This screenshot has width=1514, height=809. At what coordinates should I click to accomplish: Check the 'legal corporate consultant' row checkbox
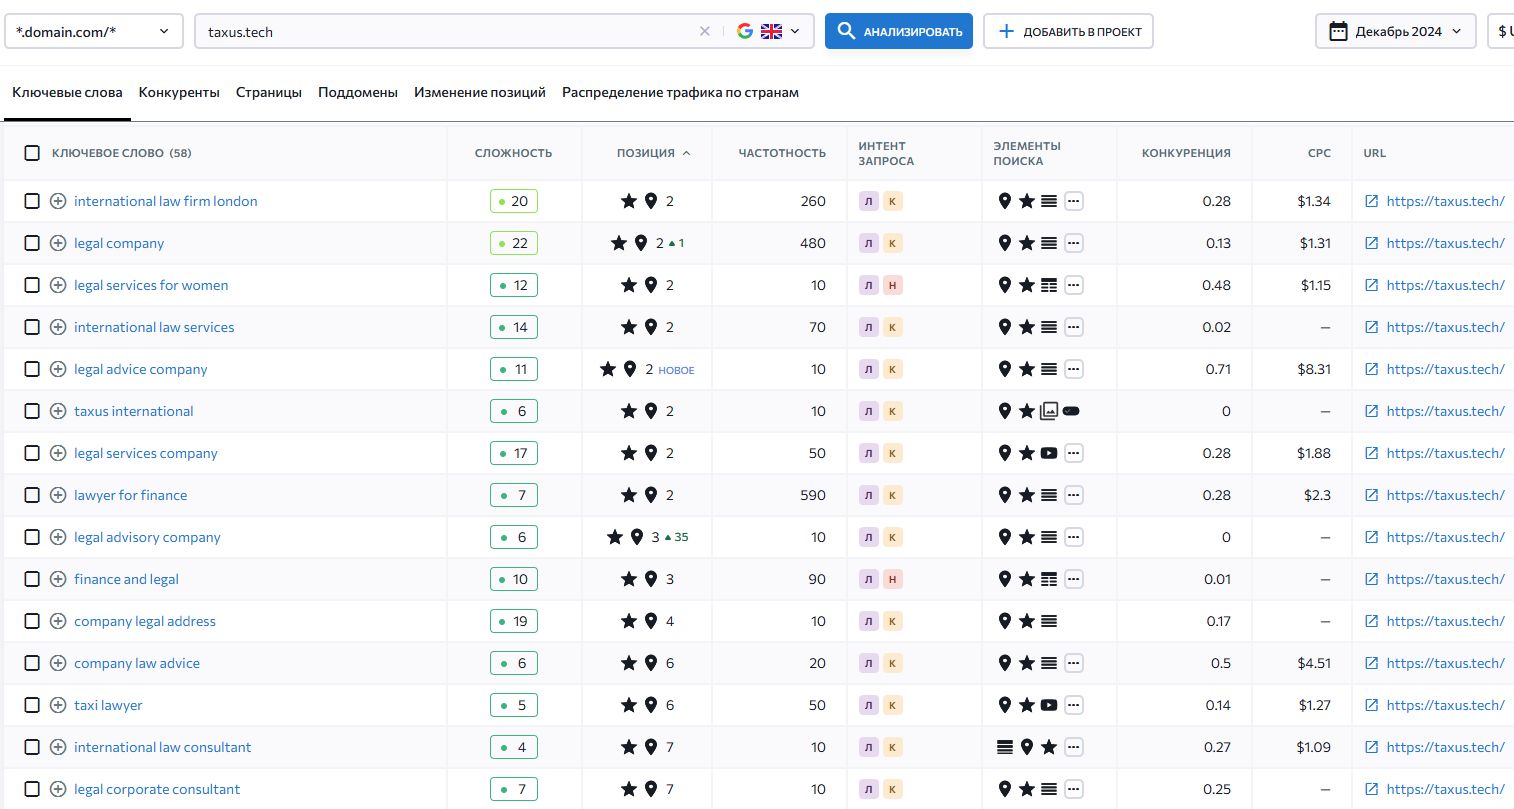[32, 789]
